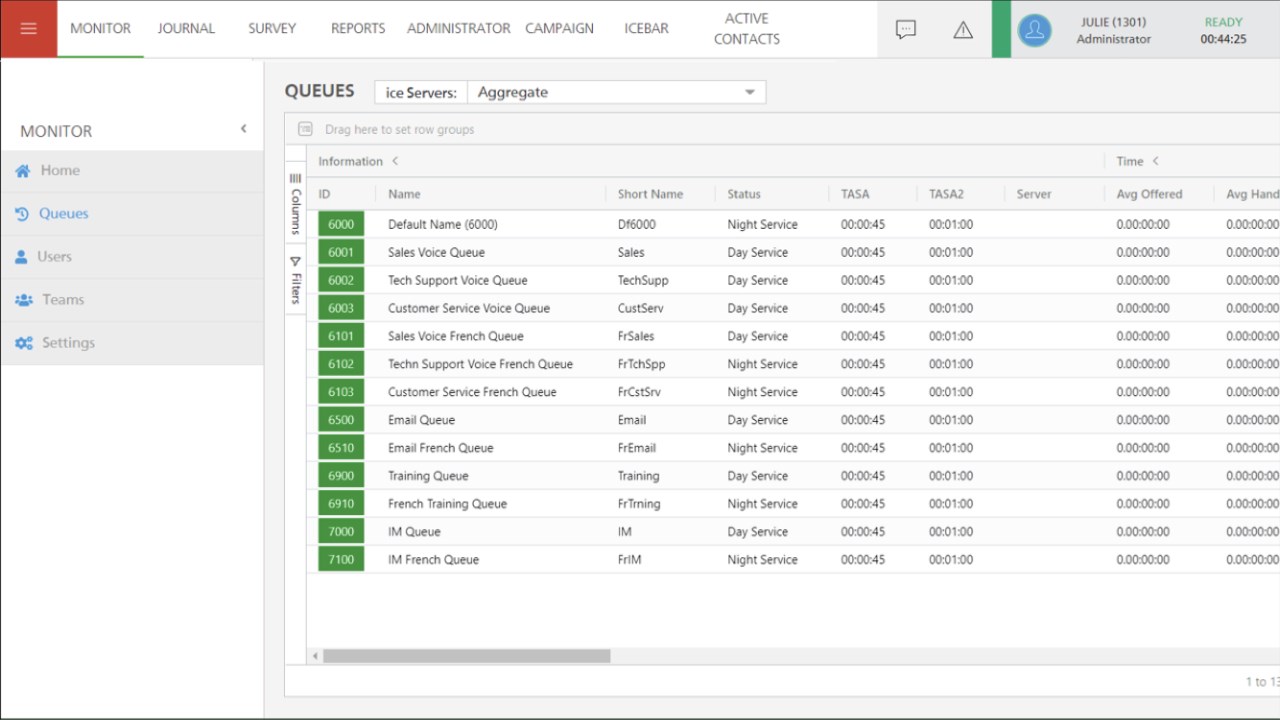This screenshot has width=1280, height=720.
Task: Click the Users person icon
Action: 22,257
